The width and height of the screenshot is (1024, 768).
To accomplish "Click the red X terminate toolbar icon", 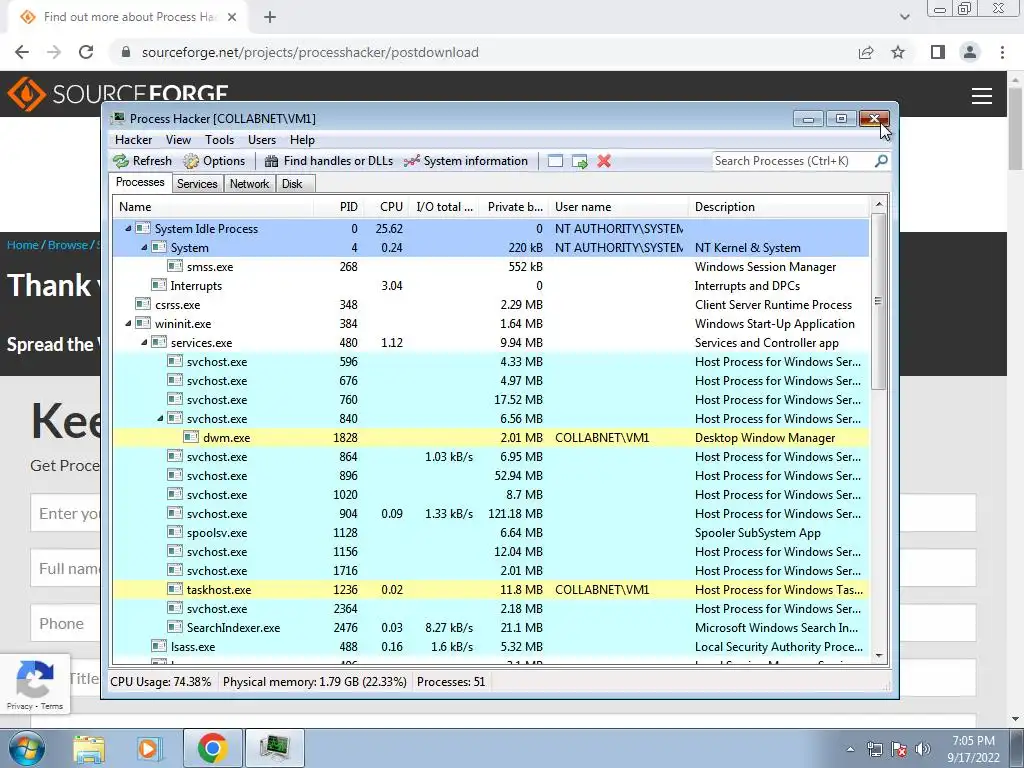I will click(x=604, y=161).
